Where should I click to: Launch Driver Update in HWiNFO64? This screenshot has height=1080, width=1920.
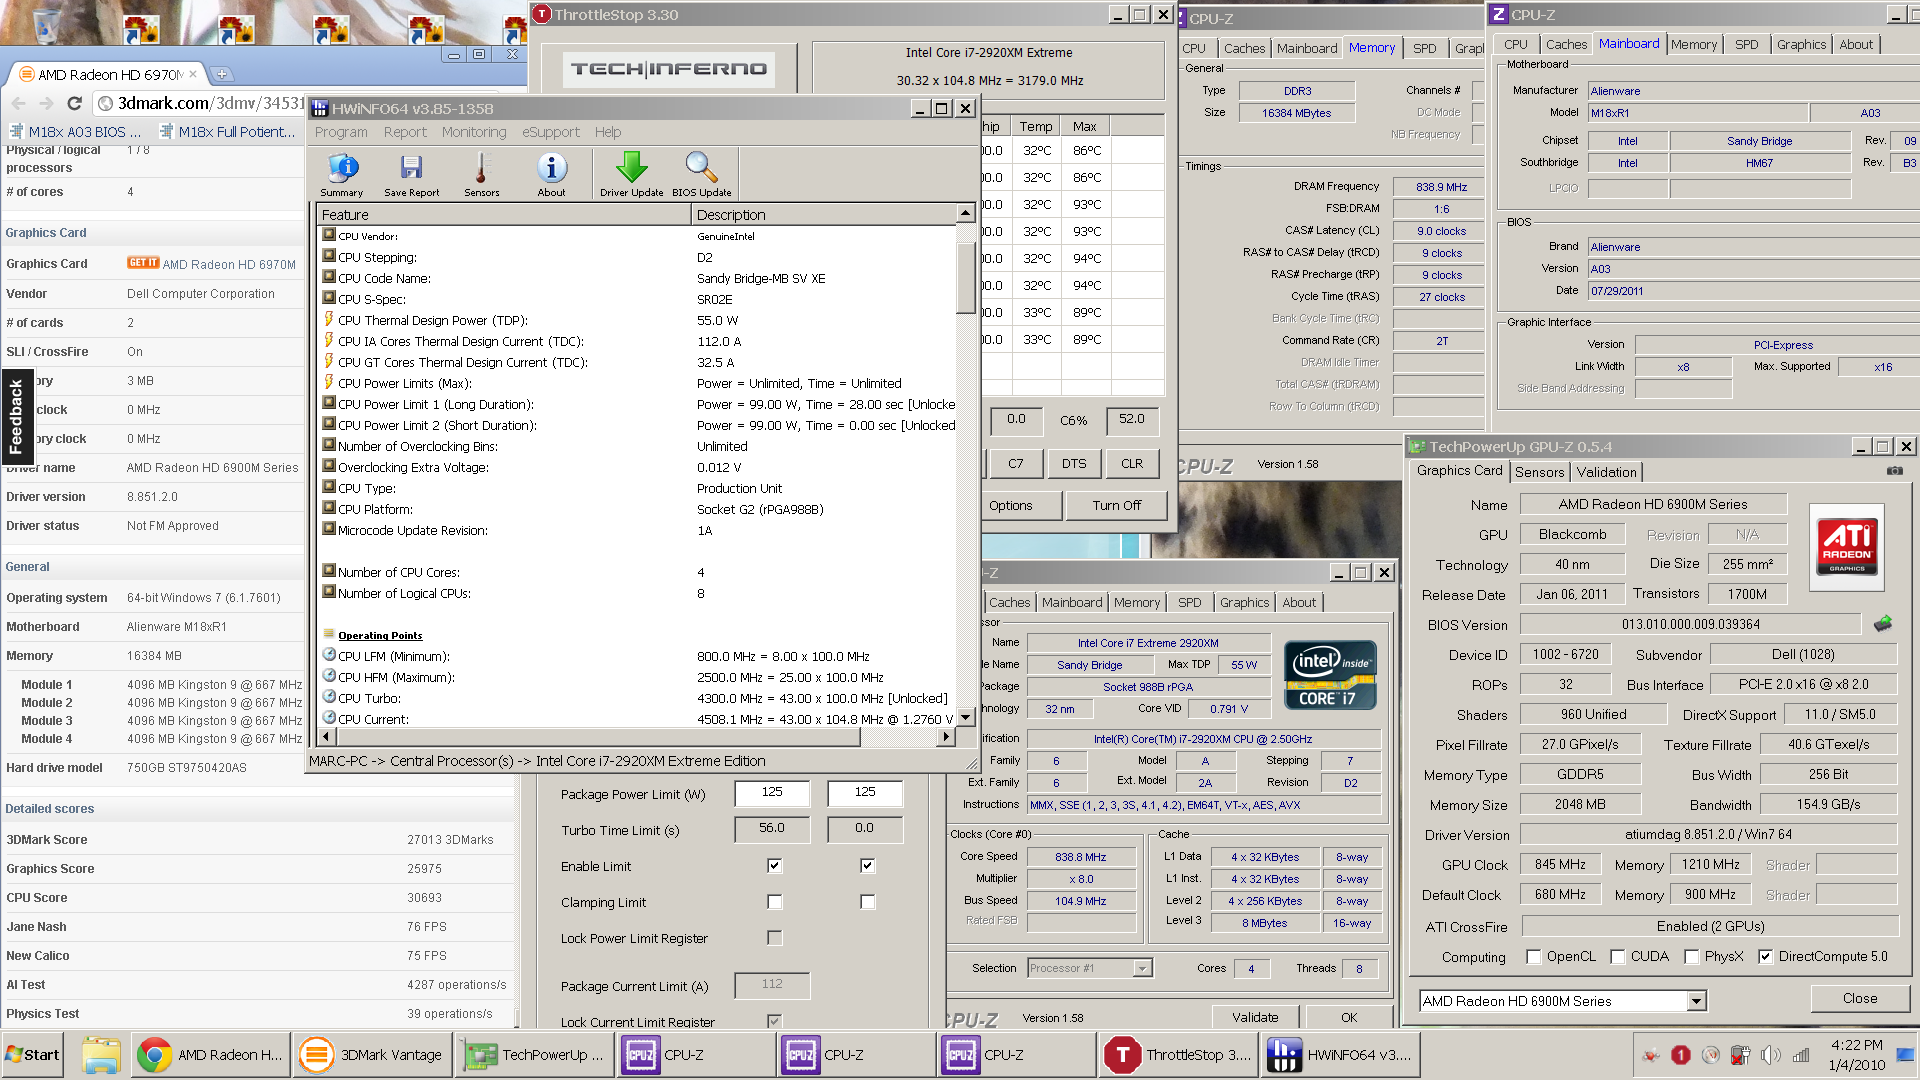coord(631,174)
